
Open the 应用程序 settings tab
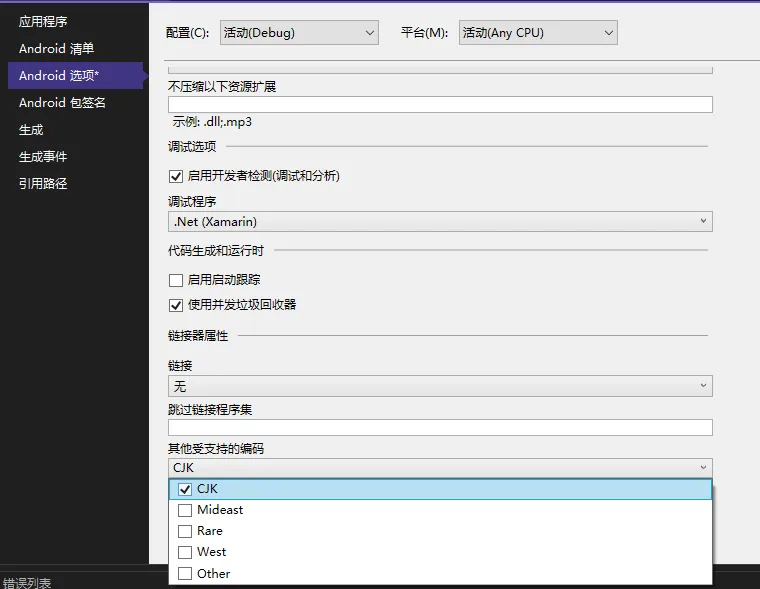click(x=43, y=21)
